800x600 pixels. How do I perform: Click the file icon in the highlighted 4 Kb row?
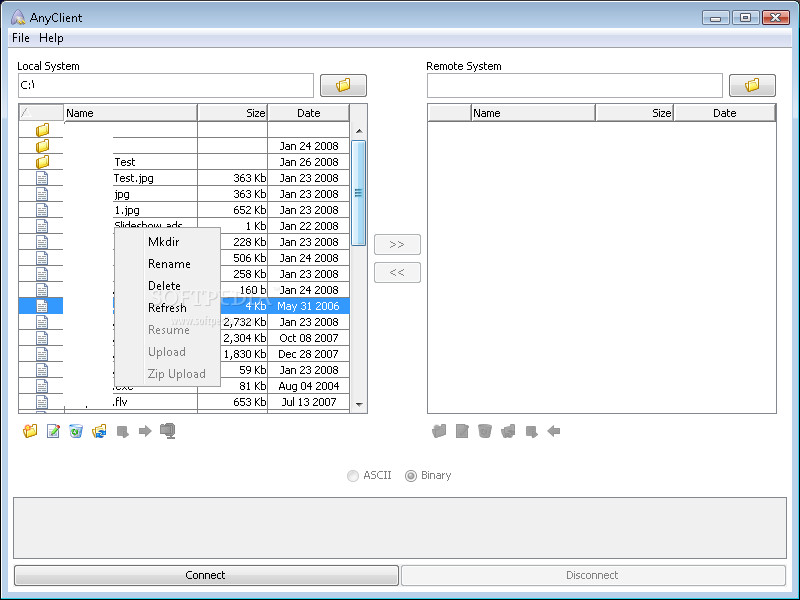pos(42,306)
